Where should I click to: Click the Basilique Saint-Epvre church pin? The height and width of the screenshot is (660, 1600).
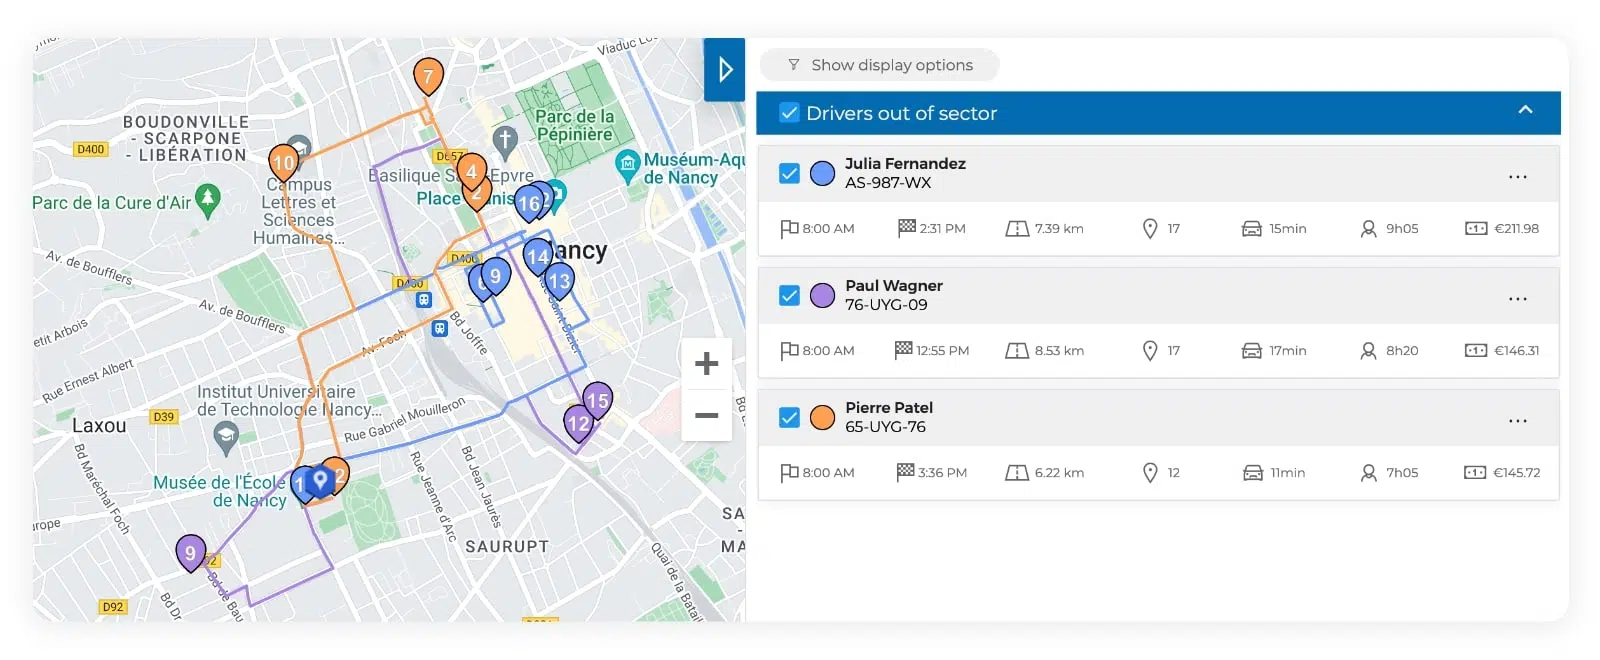pos(505,142)
